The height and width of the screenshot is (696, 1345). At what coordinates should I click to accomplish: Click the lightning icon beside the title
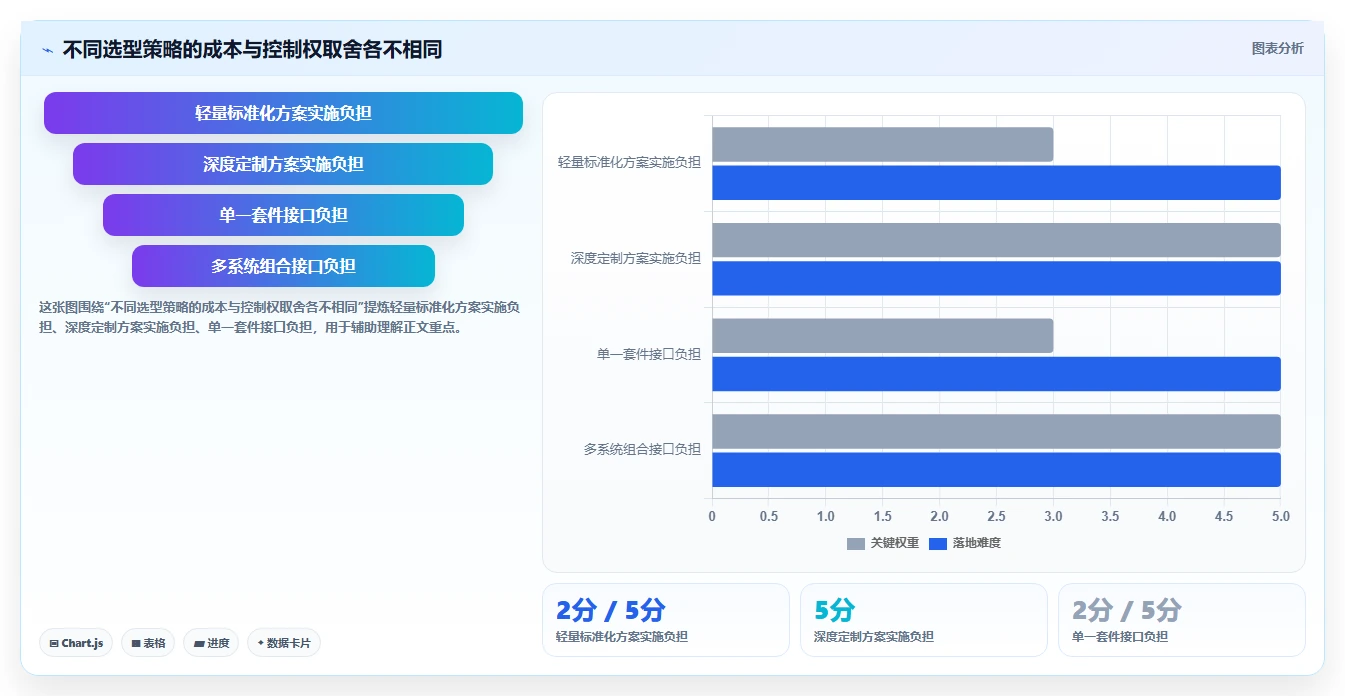pyautogui.click(x=47, y=50)
